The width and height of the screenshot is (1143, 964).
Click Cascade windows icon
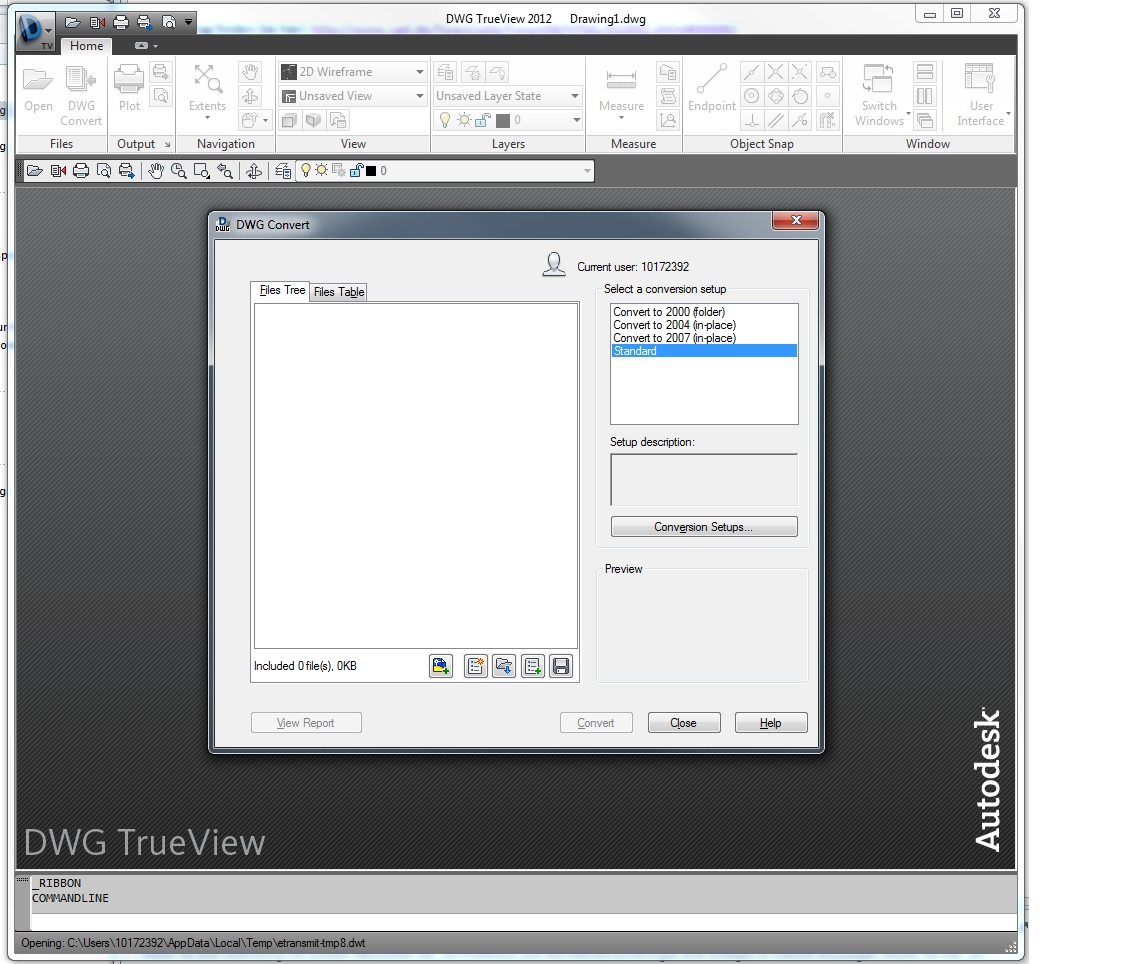click(x=925, y=120)
